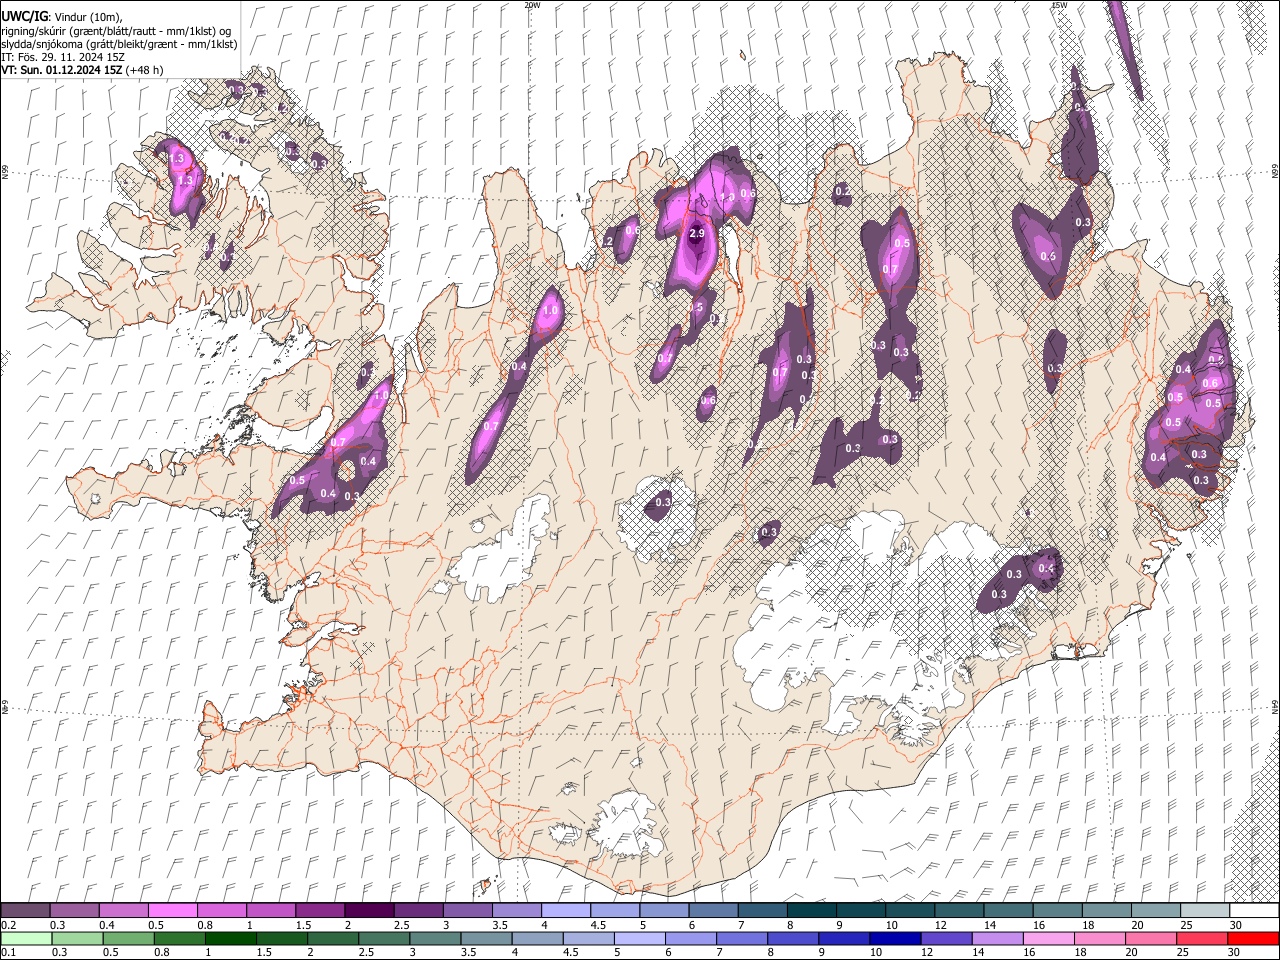Screen dimensions: 1280x960
Task: Click the bright red swatch after rain 30
Action: pos(1252,938)
